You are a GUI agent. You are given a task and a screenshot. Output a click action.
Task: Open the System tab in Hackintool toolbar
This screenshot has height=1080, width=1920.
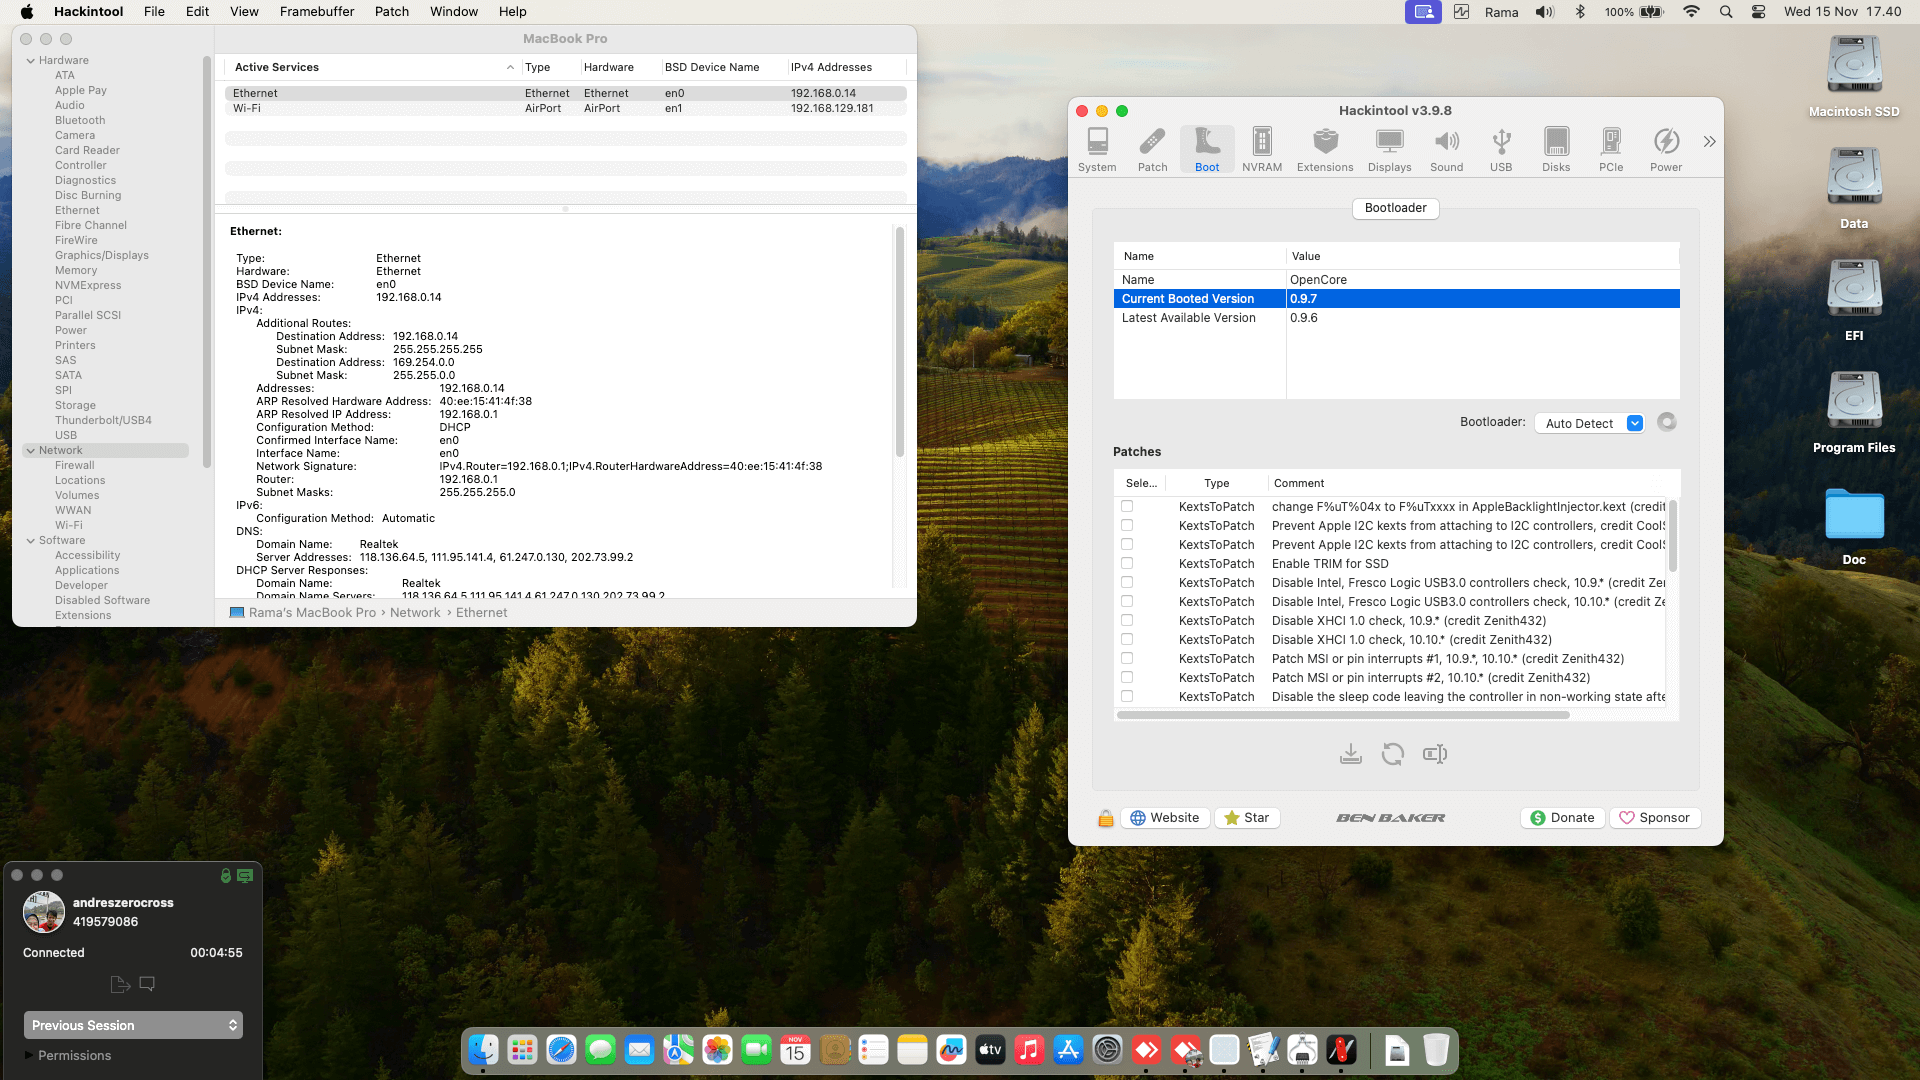tap(1097, 150)
